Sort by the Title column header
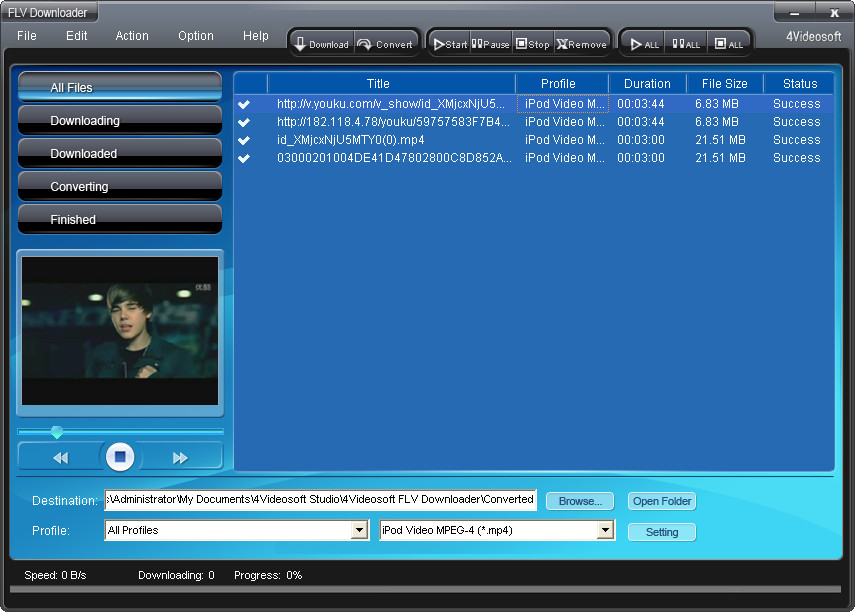 [x=392, y=84]
